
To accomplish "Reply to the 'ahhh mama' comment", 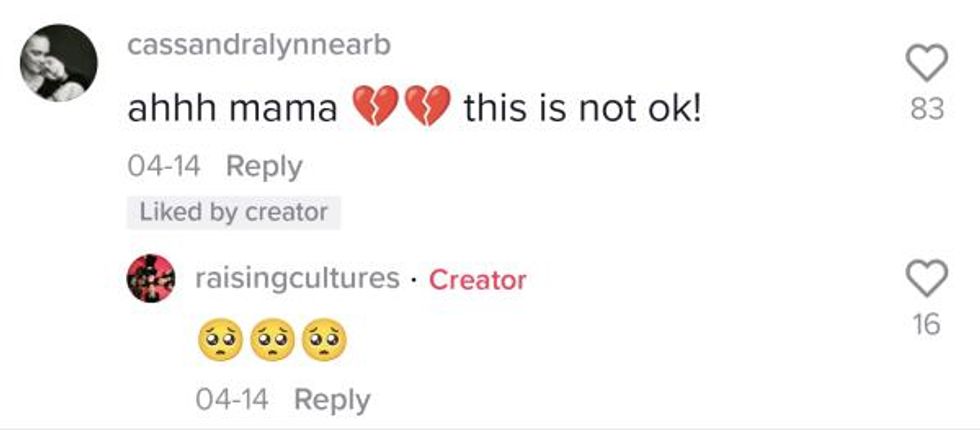I will coord(264,166).
